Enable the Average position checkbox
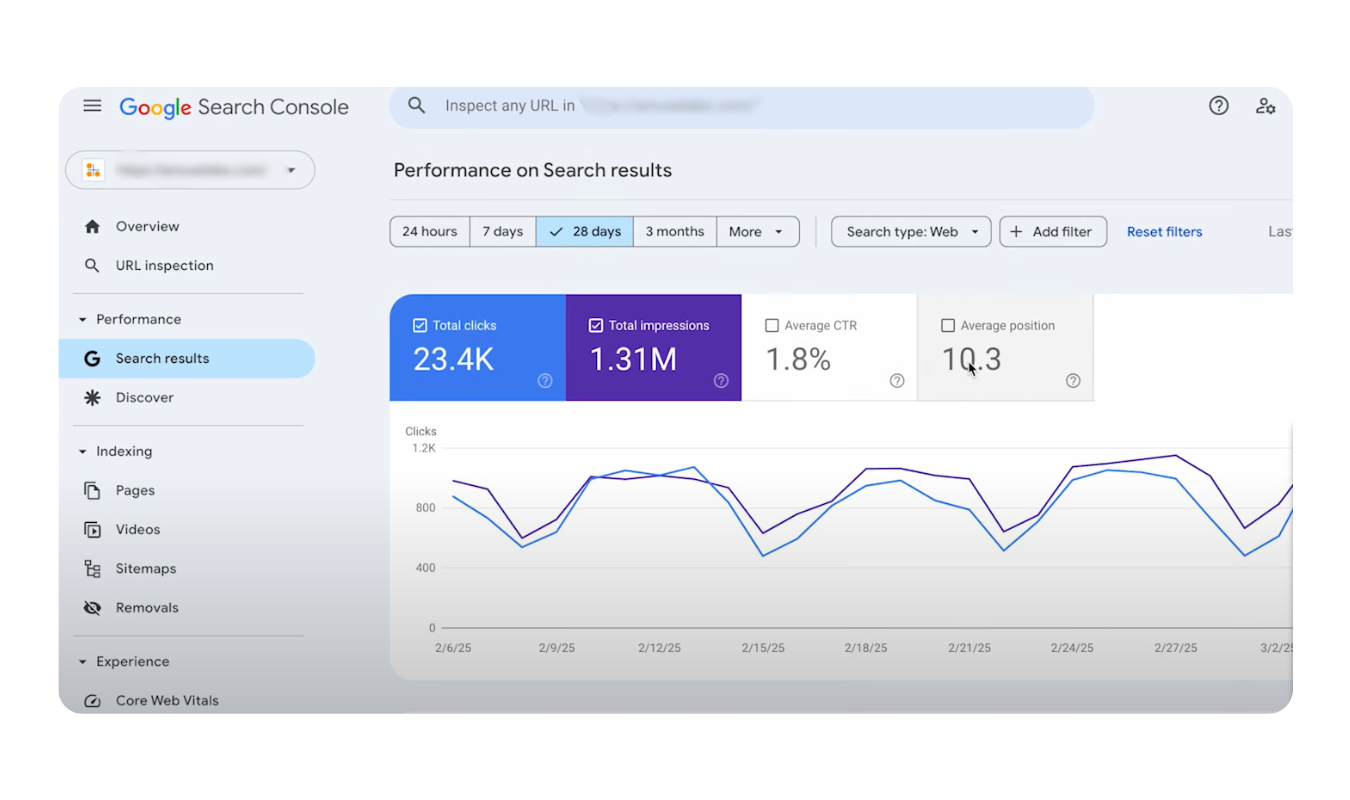The image size is (1350, 800). 948,325
